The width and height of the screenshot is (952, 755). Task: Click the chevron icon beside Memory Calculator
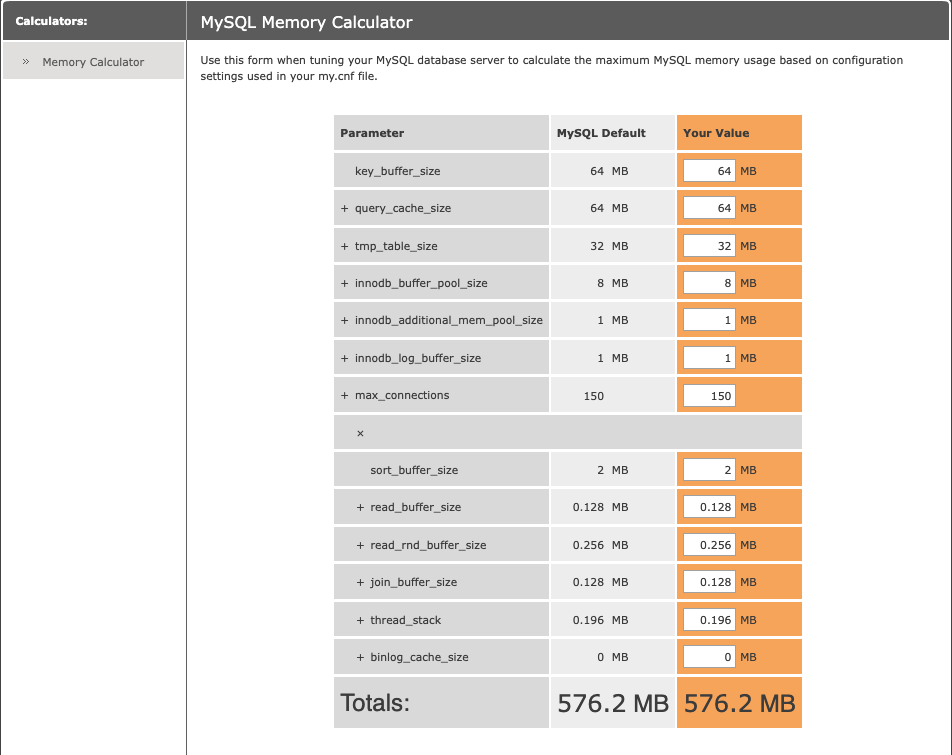point(26,61)
